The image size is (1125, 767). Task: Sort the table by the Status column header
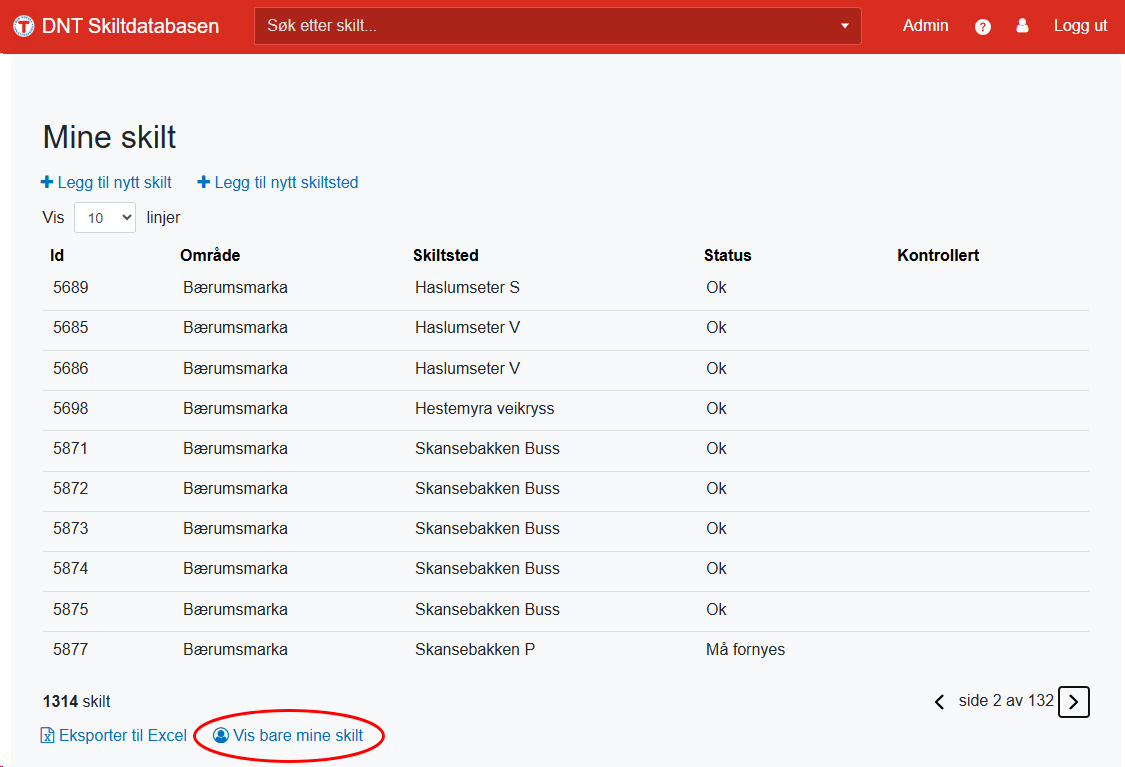(x=727, y=255)
